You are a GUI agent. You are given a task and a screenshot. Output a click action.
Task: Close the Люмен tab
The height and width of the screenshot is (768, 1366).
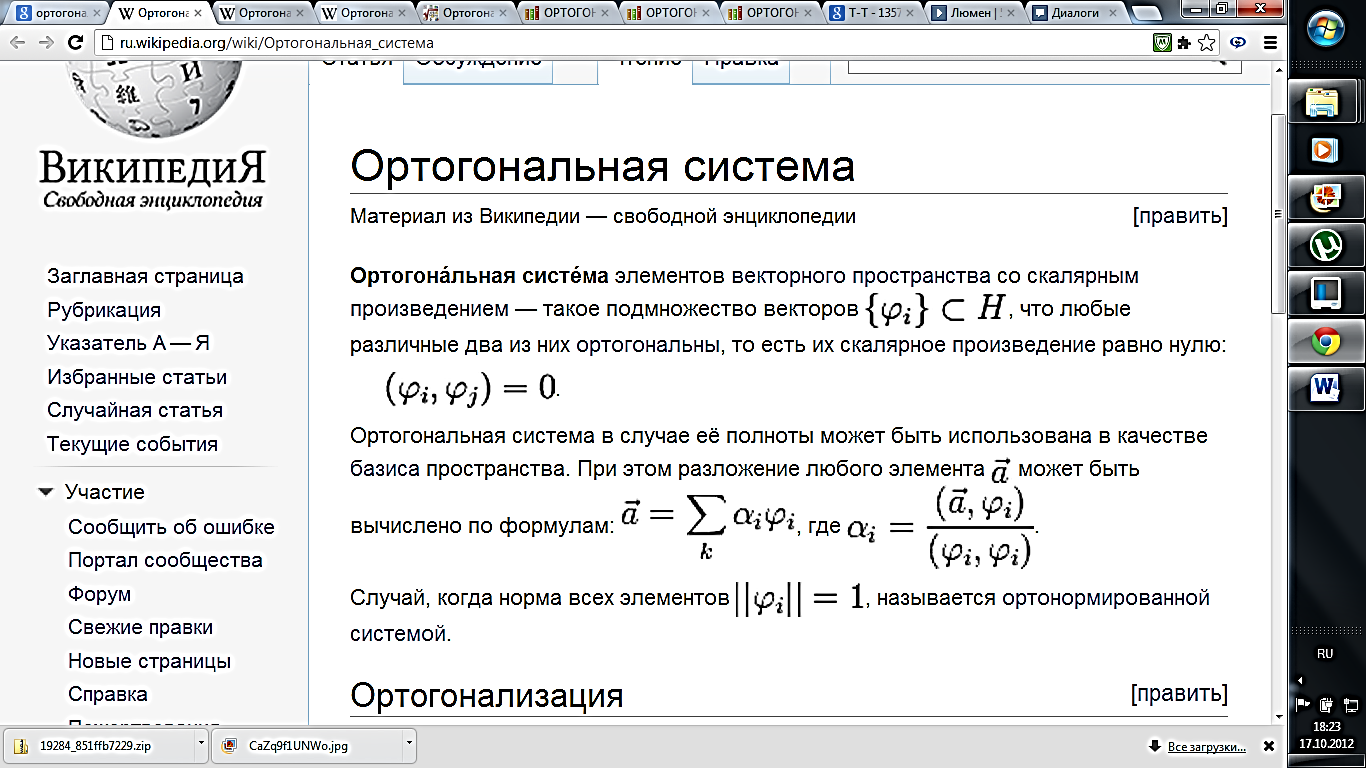point(1011,14)
